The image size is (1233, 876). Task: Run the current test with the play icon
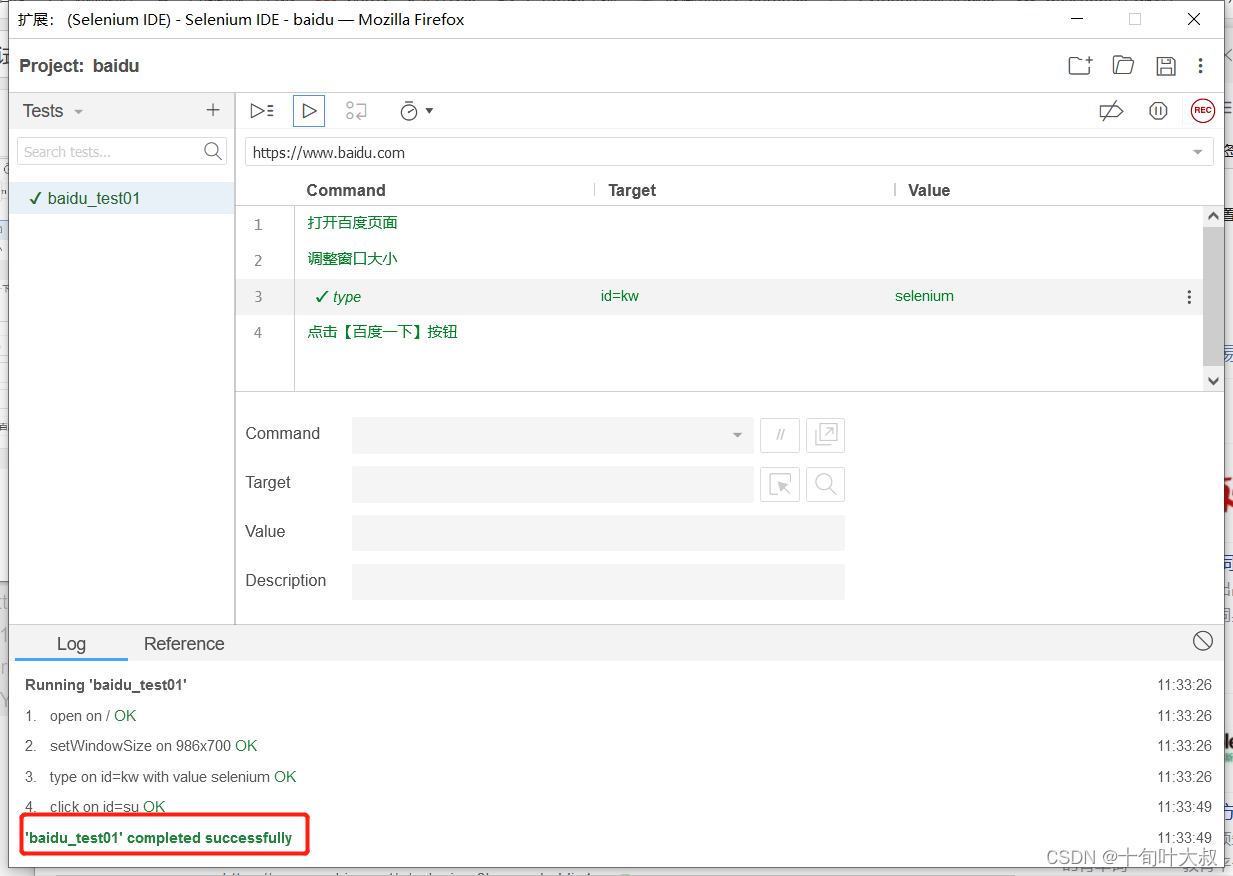coord(309,111)
